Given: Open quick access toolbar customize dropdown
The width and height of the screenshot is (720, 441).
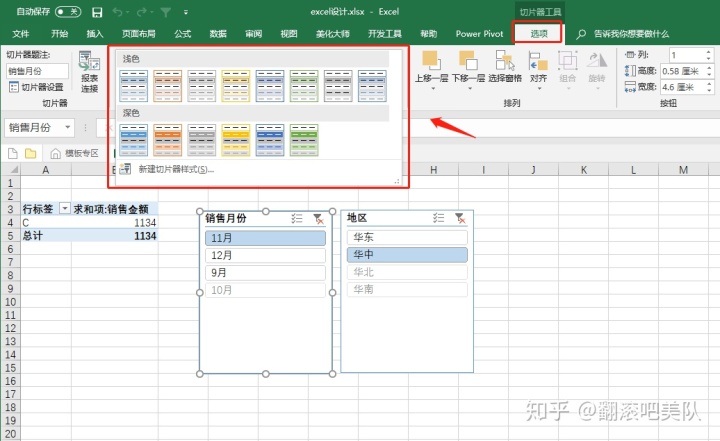Looking at the screenshot, I should coord(186,12).
